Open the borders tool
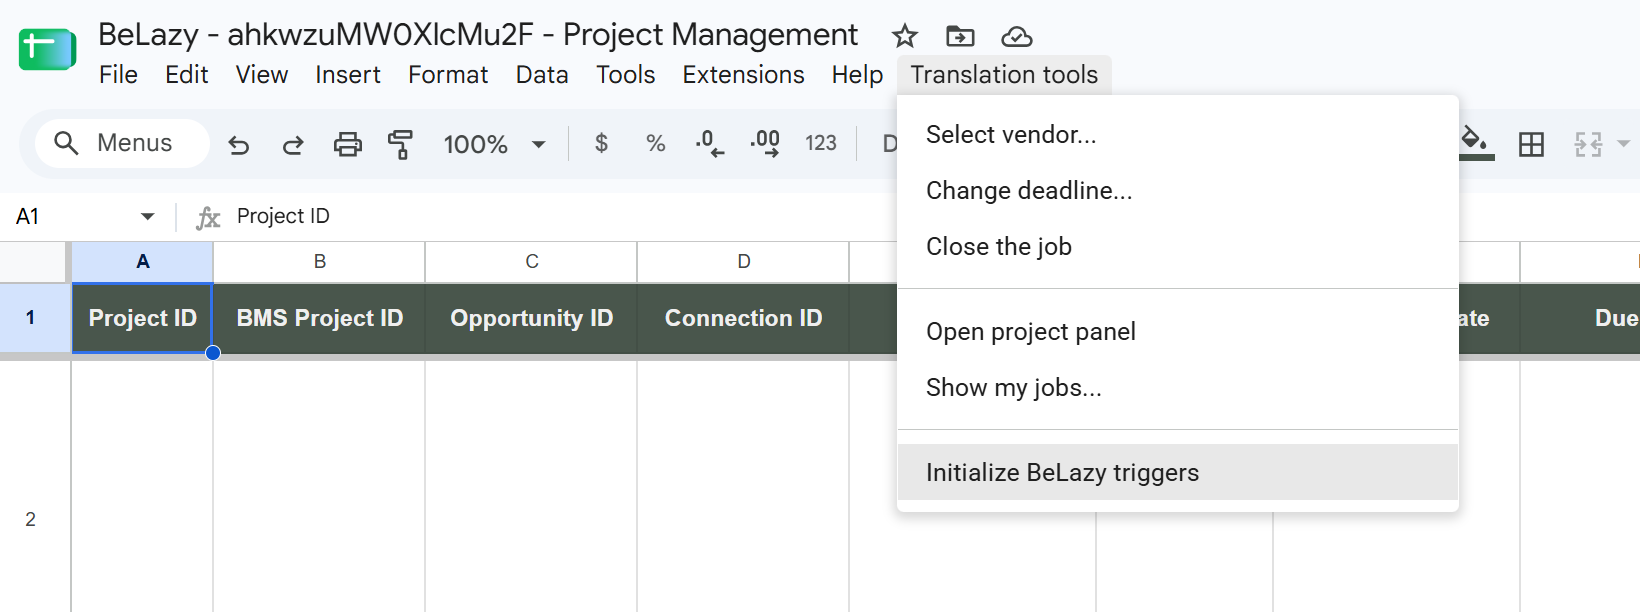 [1531, 144]
